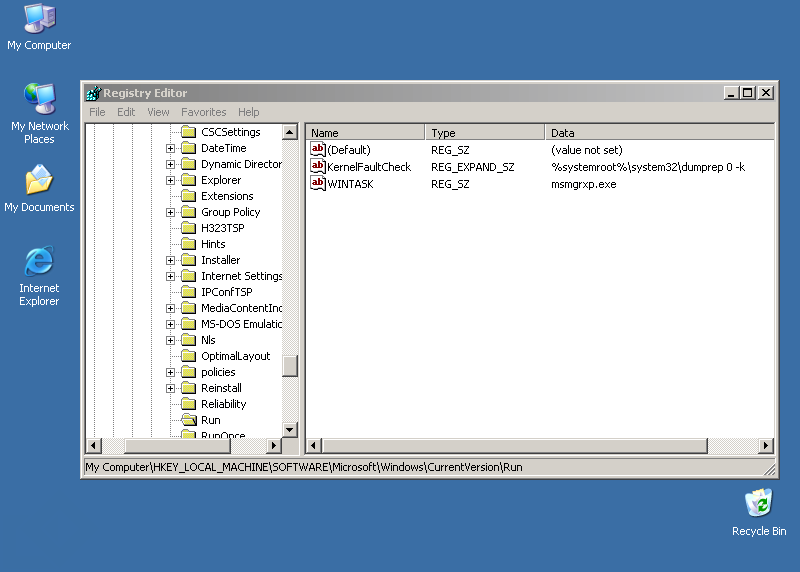The image size is (800, 572).
Task: Expand the Explorer key
Action: (170, 181)
